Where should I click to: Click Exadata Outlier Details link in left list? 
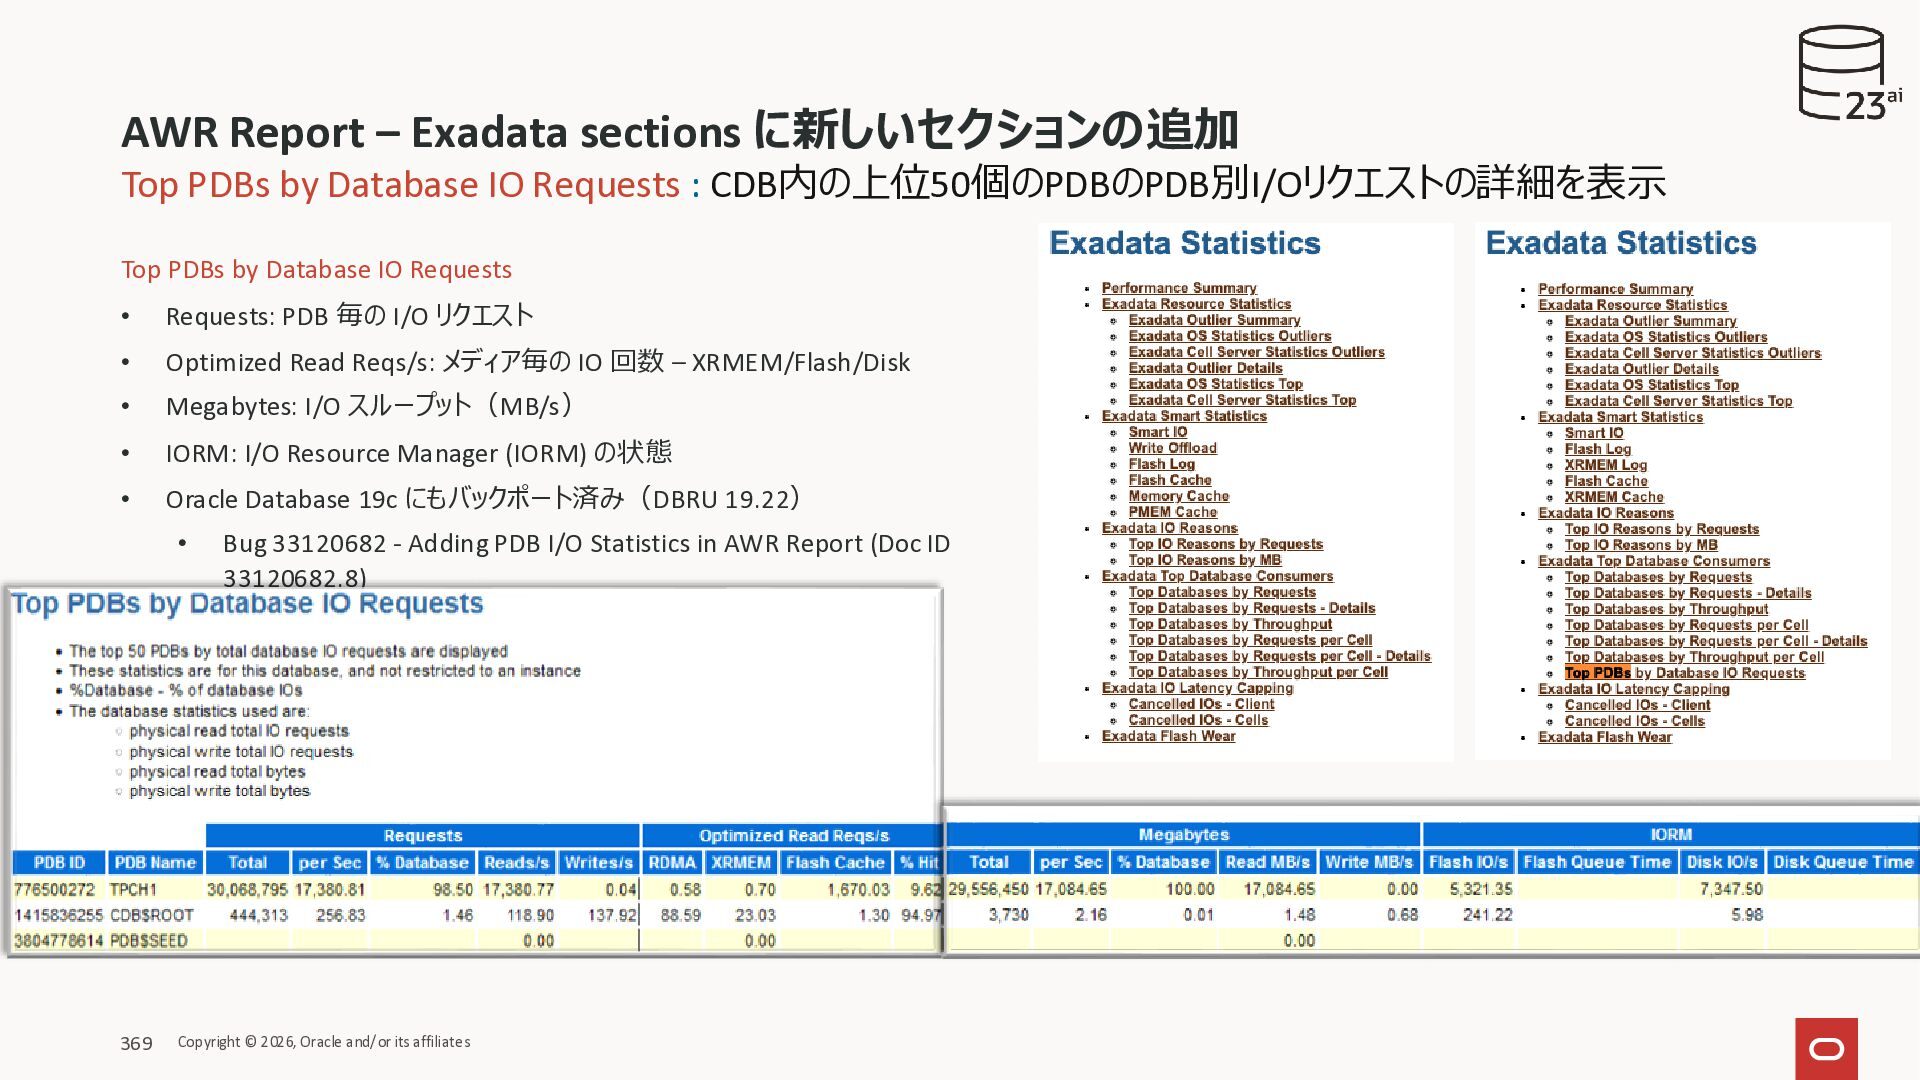1205,368
